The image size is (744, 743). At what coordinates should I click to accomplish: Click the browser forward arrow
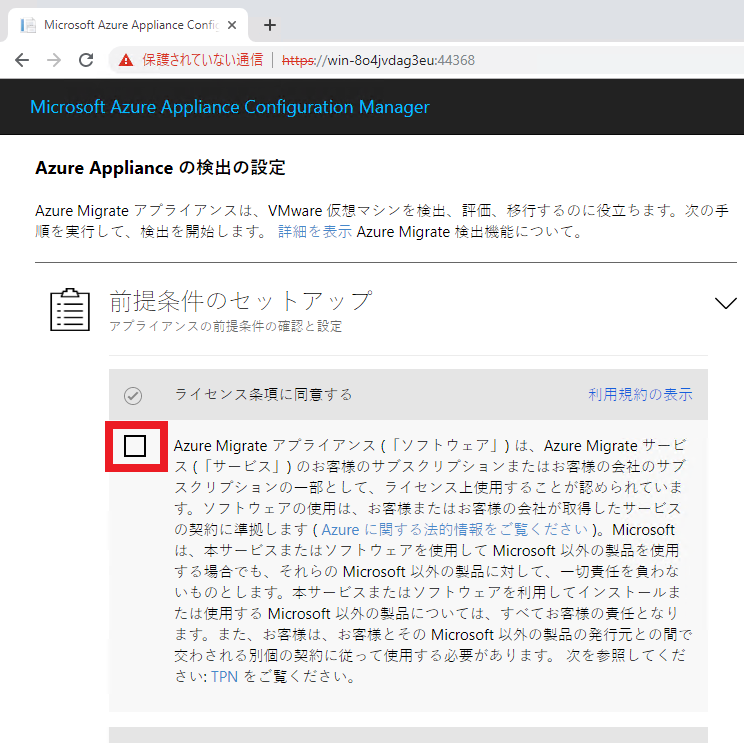(x=54, y=60)
